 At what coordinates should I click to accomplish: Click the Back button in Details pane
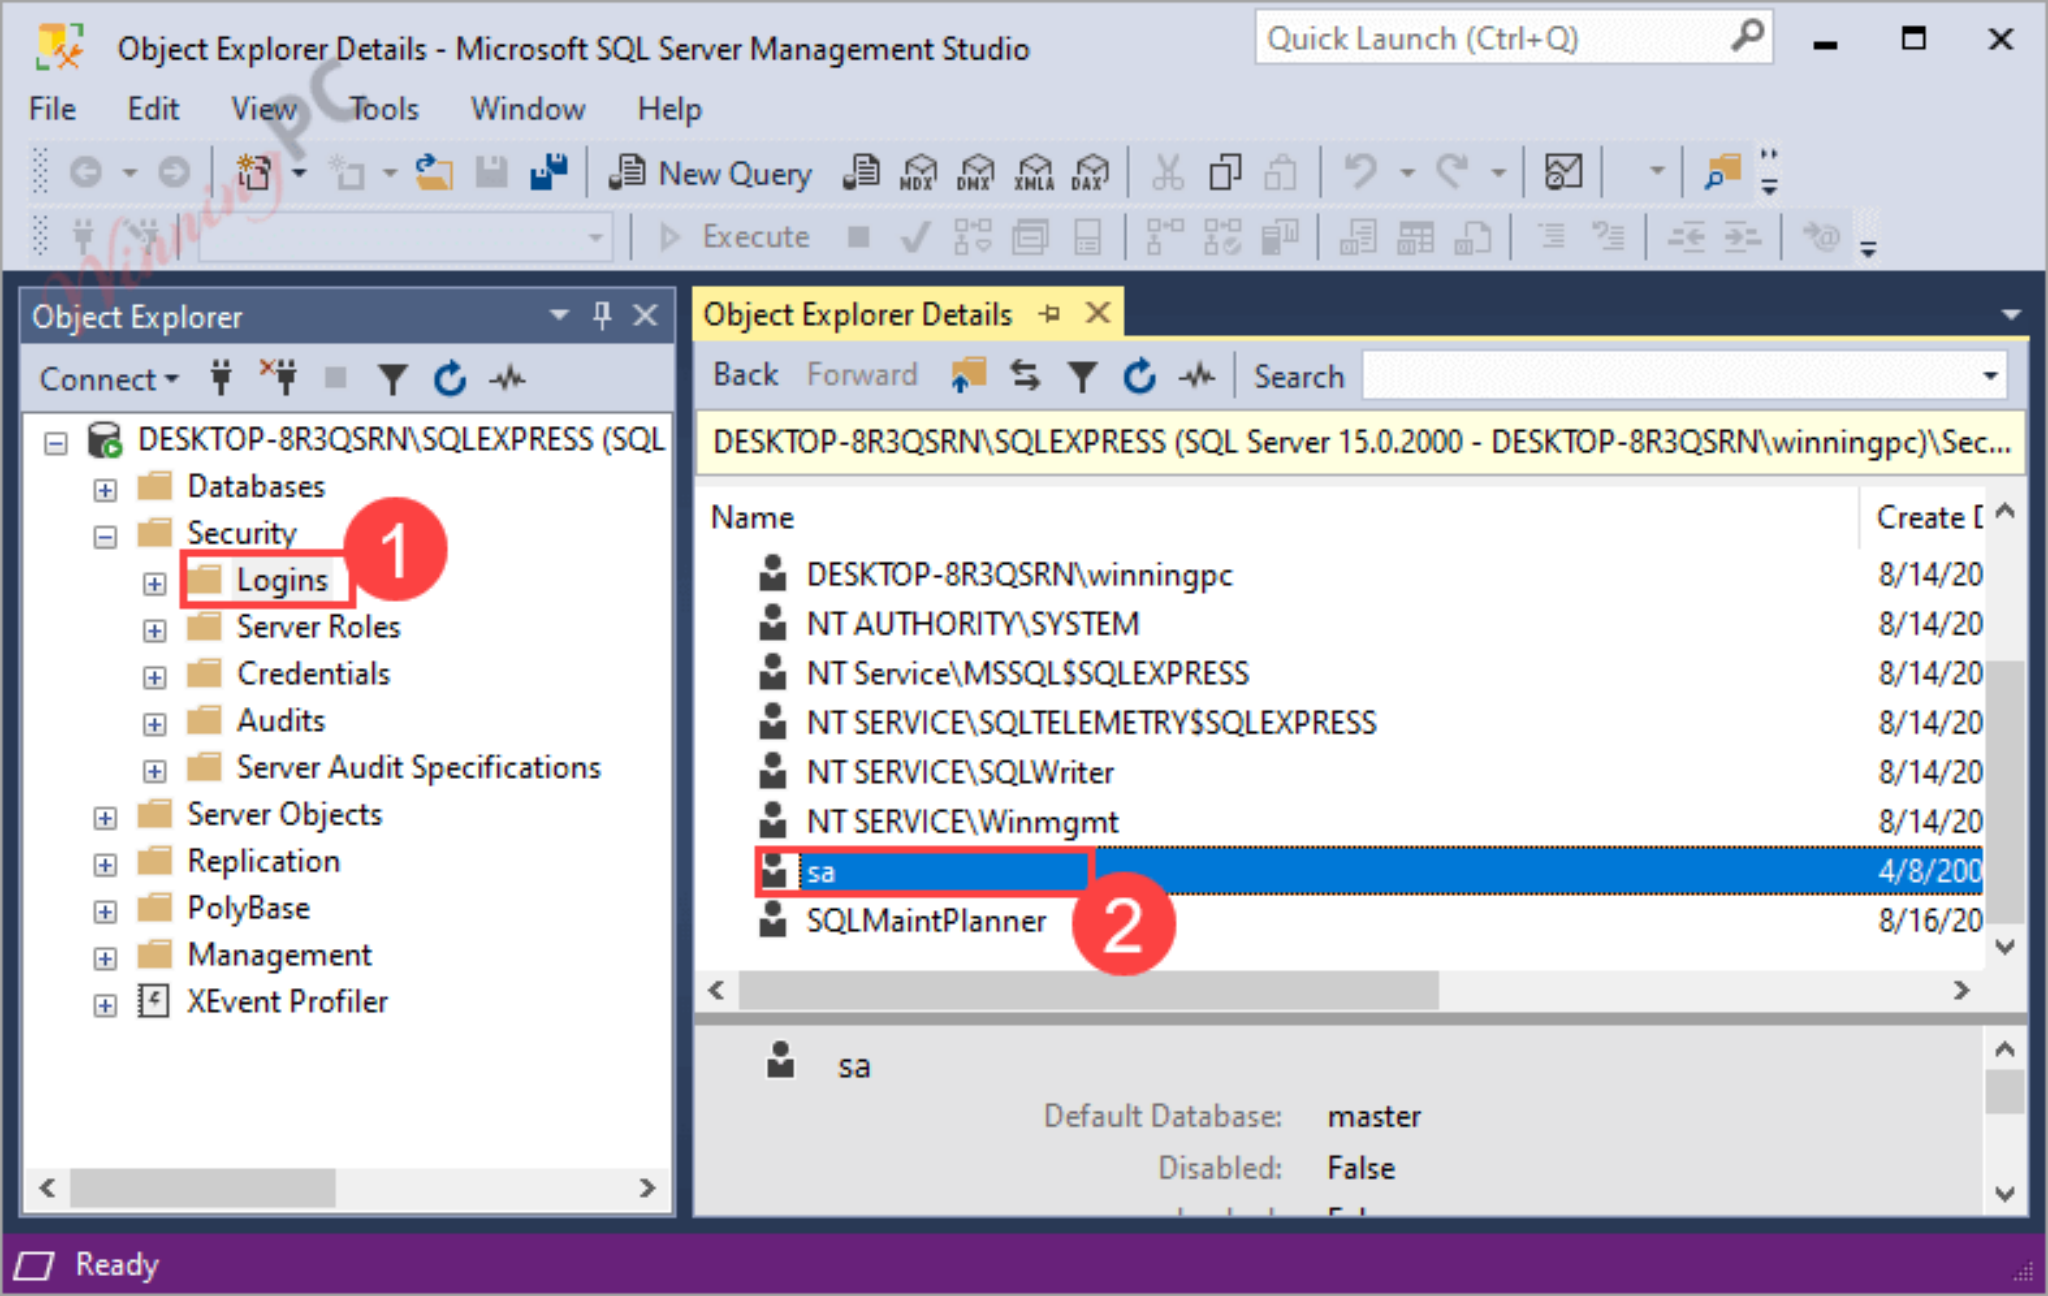745,375
